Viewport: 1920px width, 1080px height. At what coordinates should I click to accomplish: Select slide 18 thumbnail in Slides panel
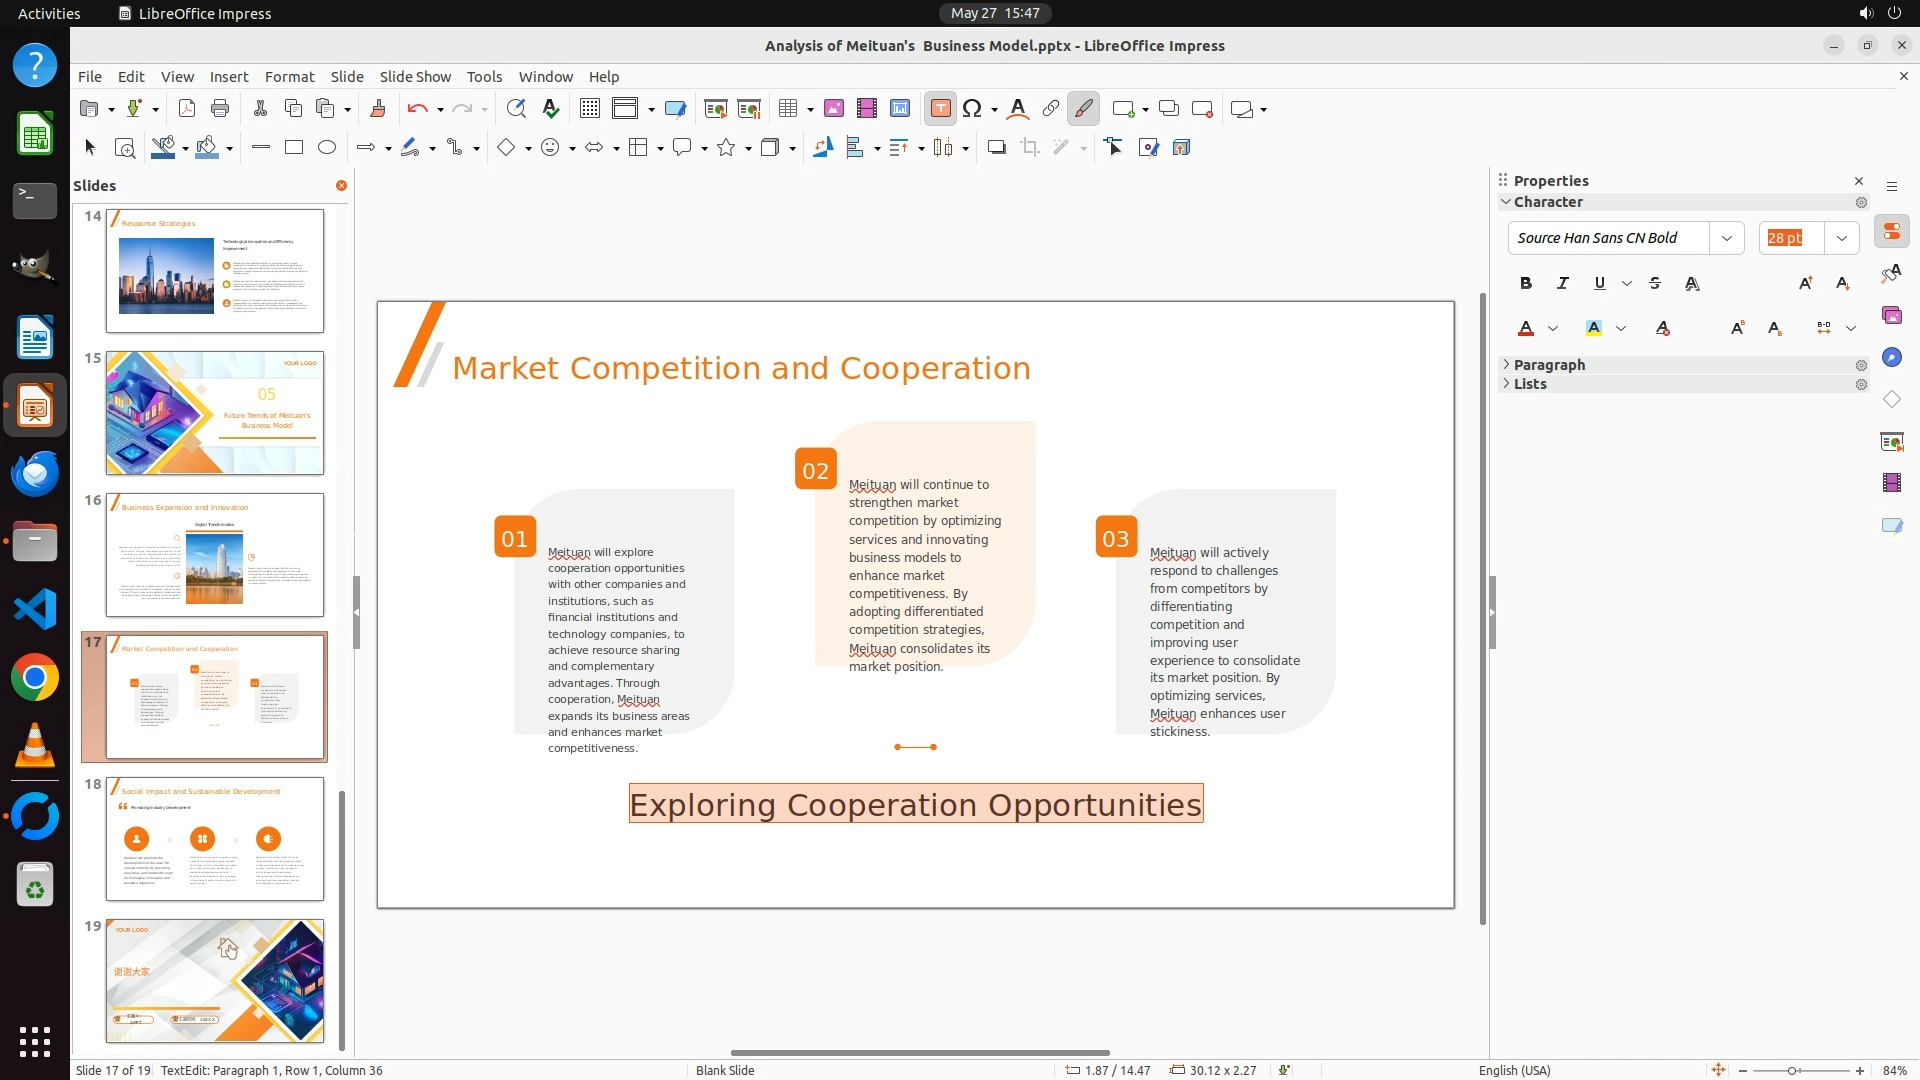point(215,839)
